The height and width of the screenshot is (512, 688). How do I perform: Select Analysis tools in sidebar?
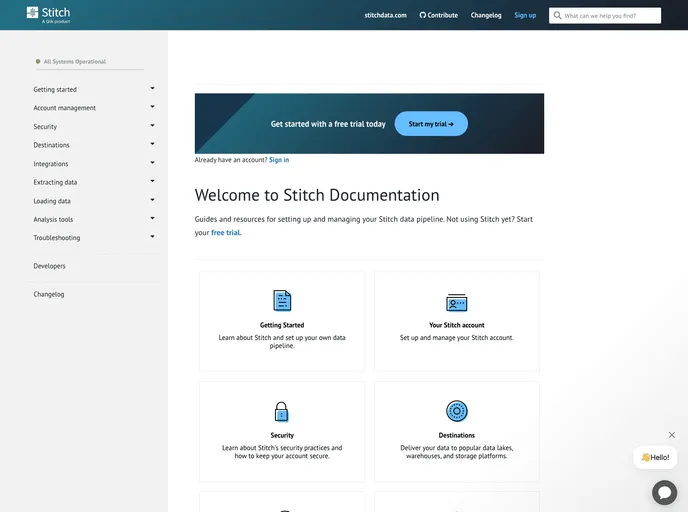(53, 219)
